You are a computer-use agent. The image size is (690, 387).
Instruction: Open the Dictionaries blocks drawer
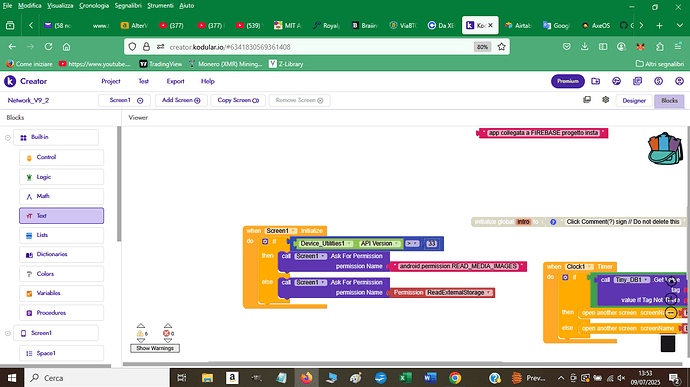click(61, 254)
